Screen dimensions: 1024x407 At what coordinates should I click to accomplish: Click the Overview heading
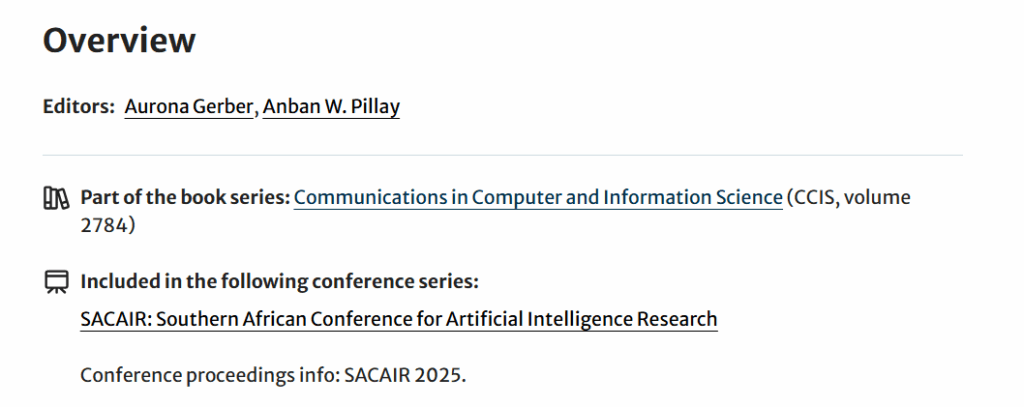[119, 40]
